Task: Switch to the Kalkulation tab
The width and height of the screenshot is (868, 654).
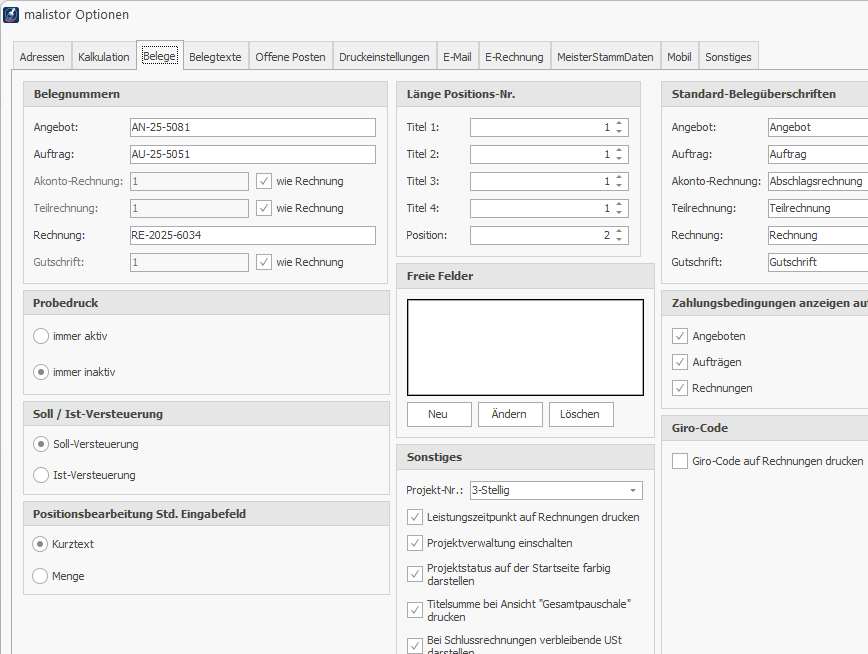Action: 104,57
